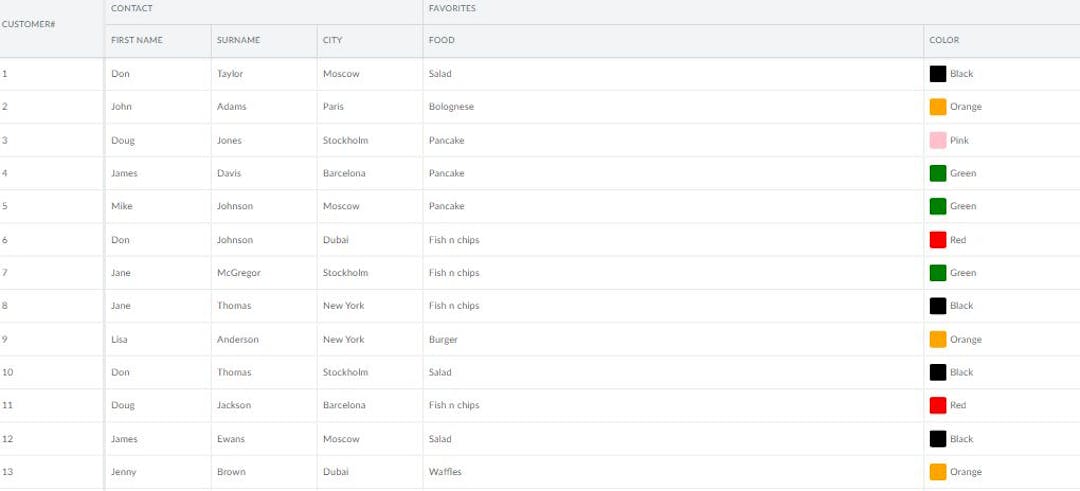Select the Ewans surname cell
The height and width of the screenshot is (491, 1080).
tap(232, 439)
